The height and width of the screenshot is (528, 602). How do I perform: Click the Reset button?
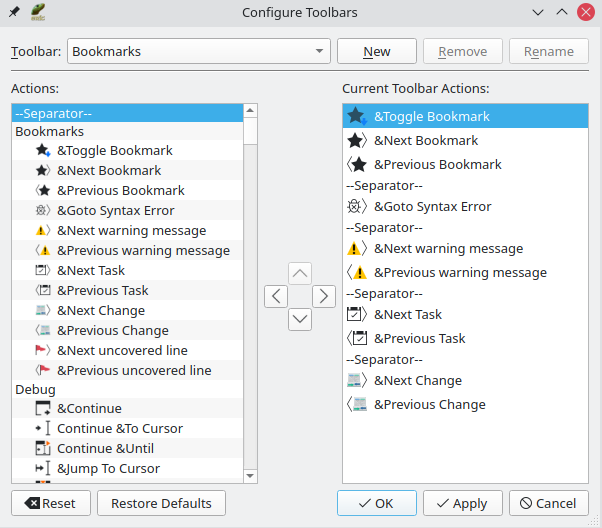pyautogui.click(x=51, y=503)
